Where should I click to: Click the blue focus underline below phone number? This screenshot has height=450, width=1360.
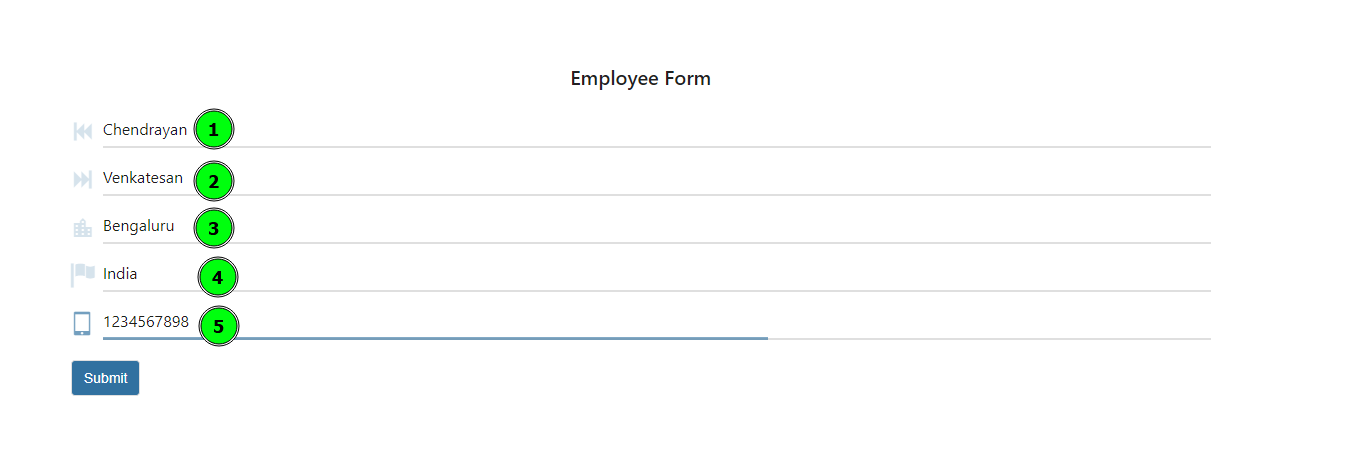435,338
